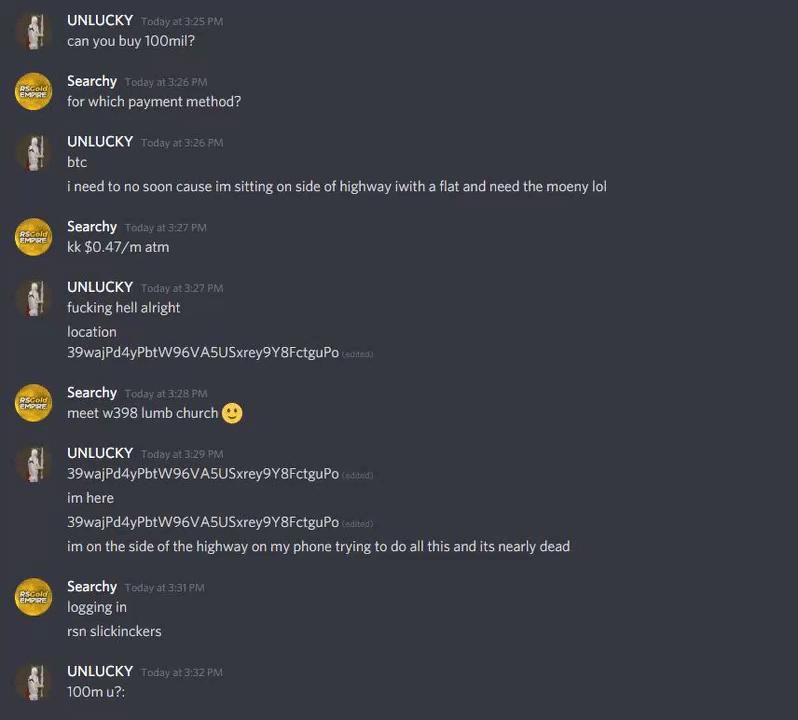The image size is (798, 720).
Task: Click the 'for which payment method?' message
Action: [x=154, y=102]
